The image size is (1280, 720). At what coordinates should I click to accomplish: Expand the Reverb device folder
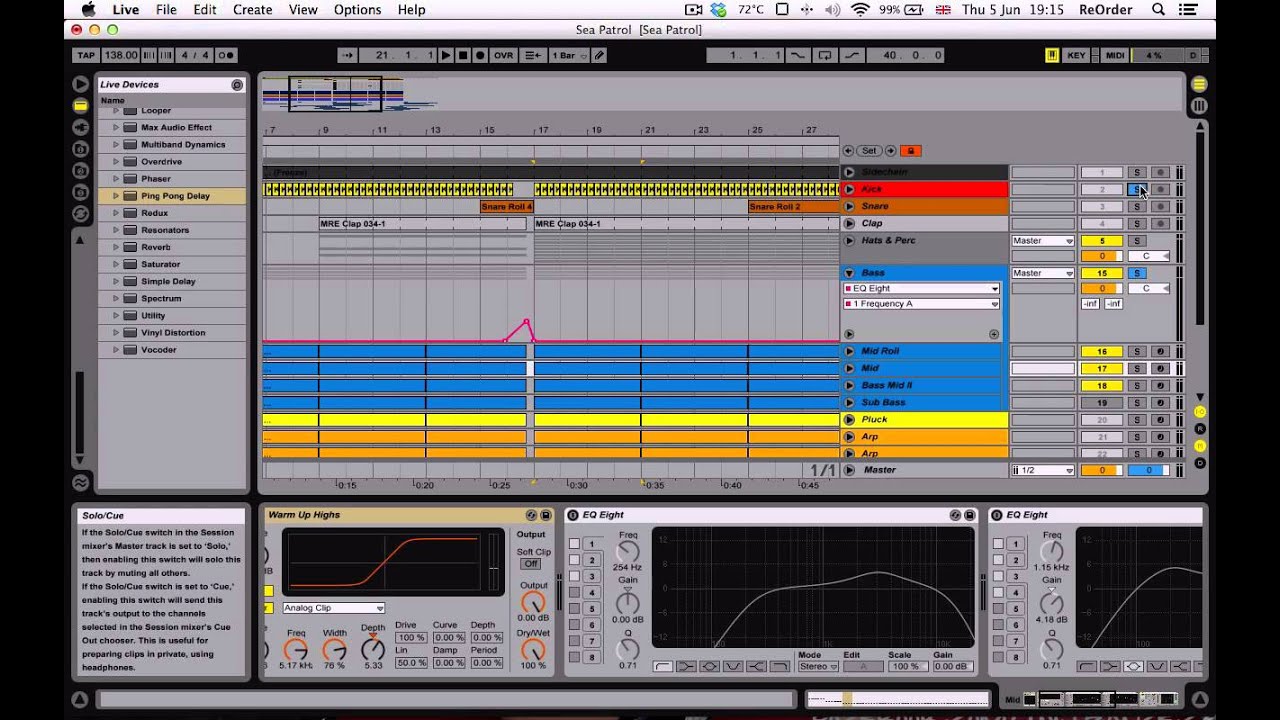(116, 247)
